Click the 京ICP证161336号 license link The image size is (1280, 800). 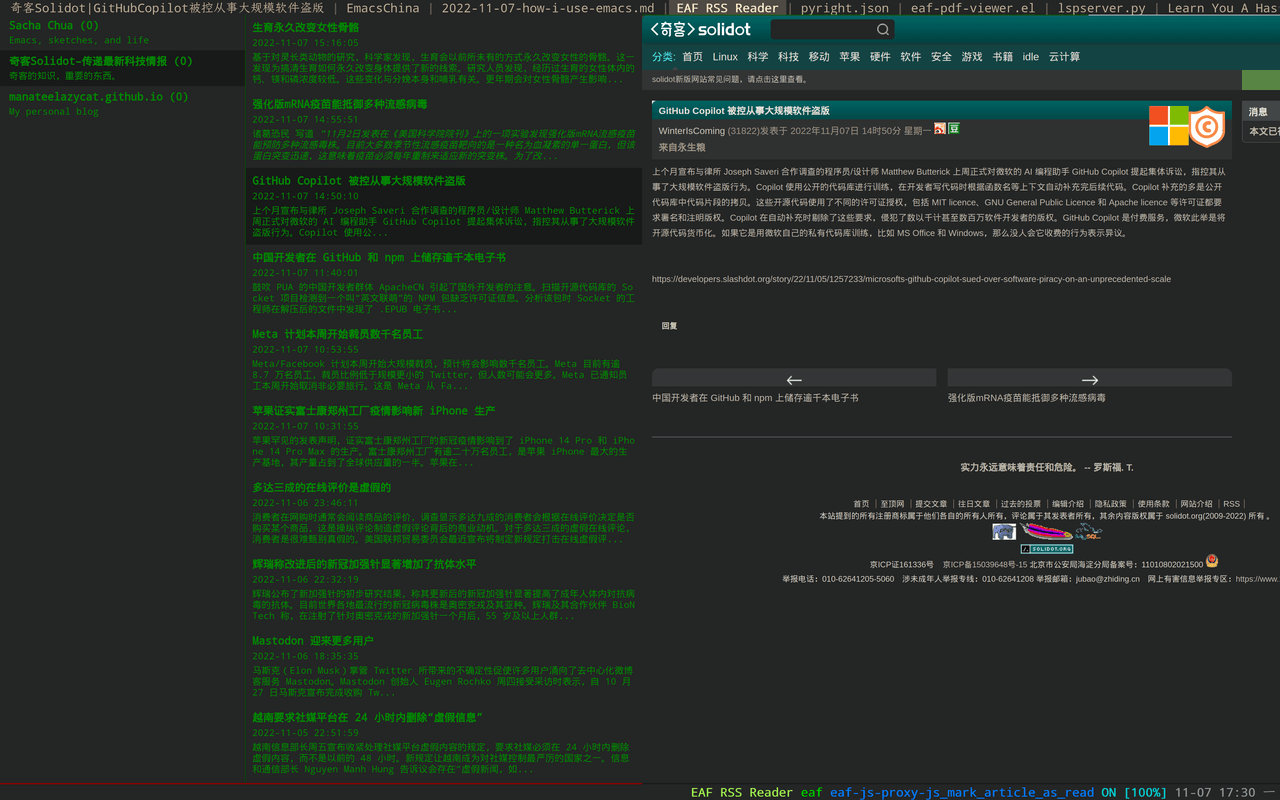tap(901, 565)
